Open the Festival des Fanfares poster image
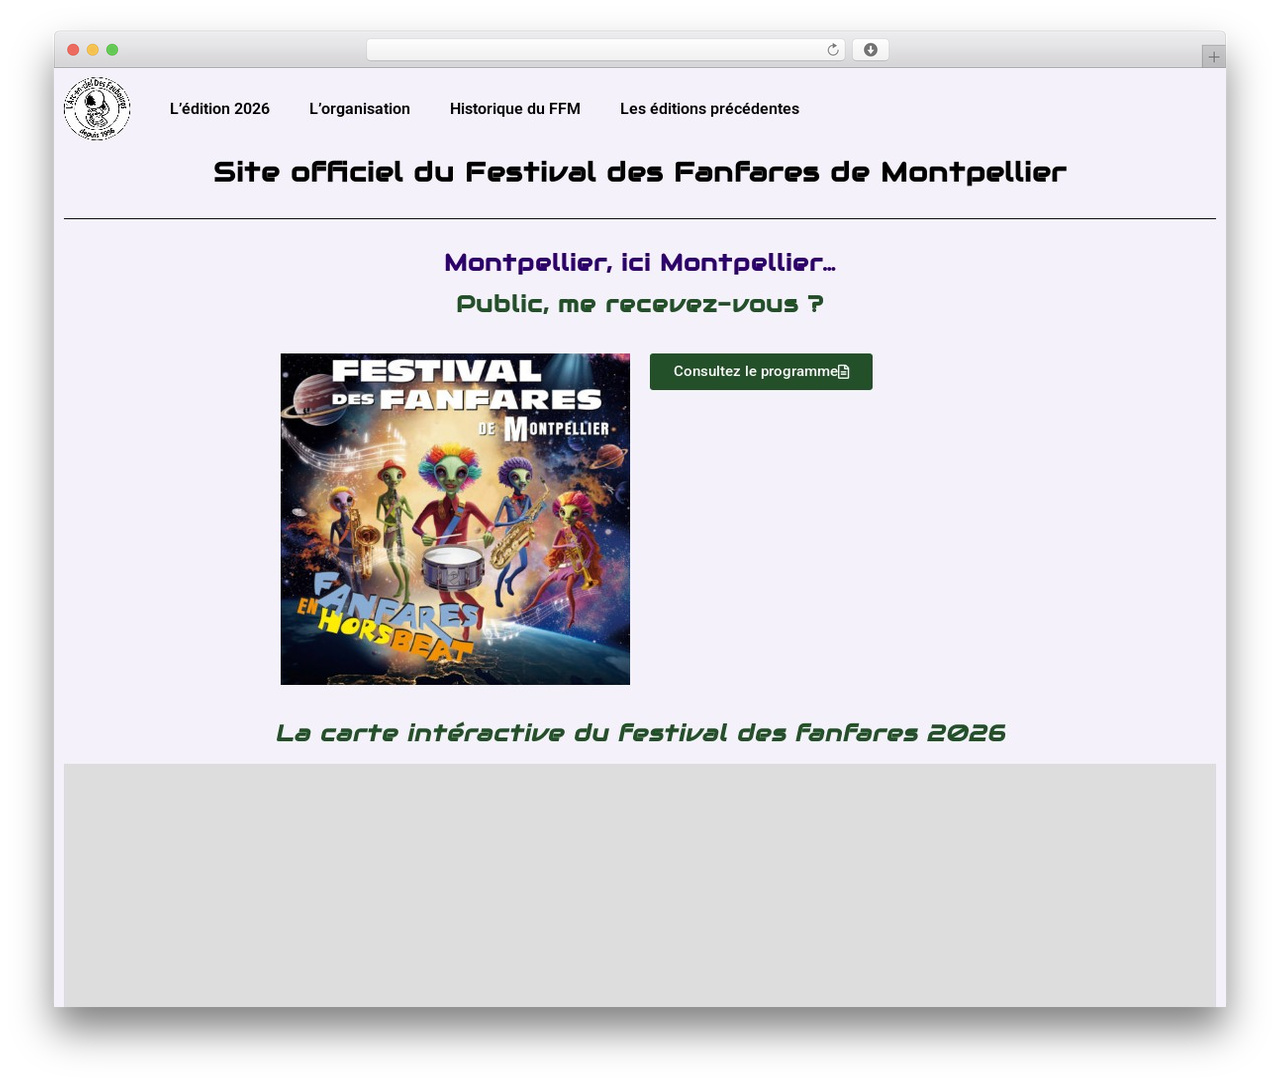 tap(455, 519)
